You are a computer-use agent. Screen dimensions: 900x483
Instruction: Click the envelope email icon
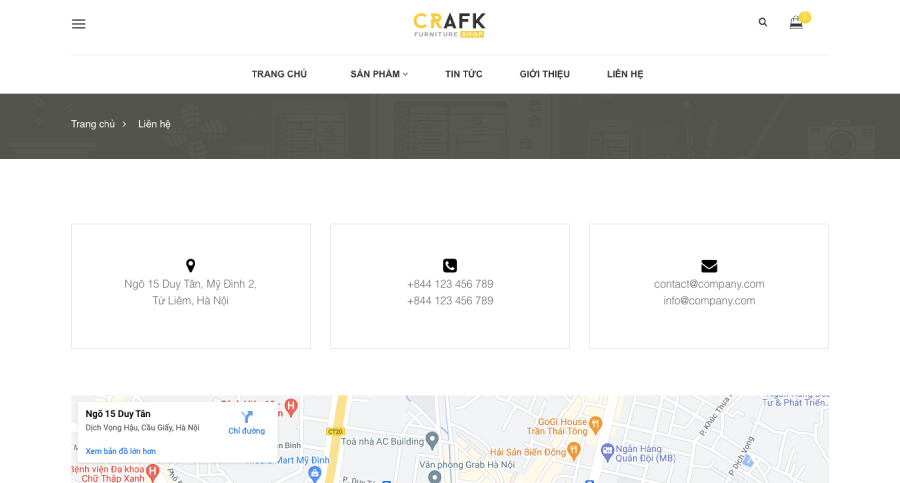click(709, 266)
